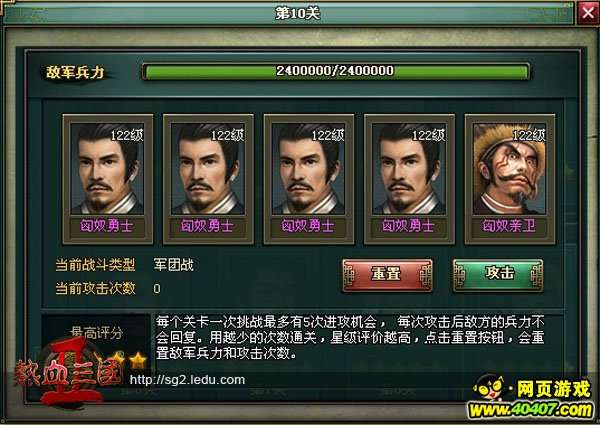Select the fourth 匈奴勇士 portrait card
This screenshot has height=425, width=600.
point(409,179)
